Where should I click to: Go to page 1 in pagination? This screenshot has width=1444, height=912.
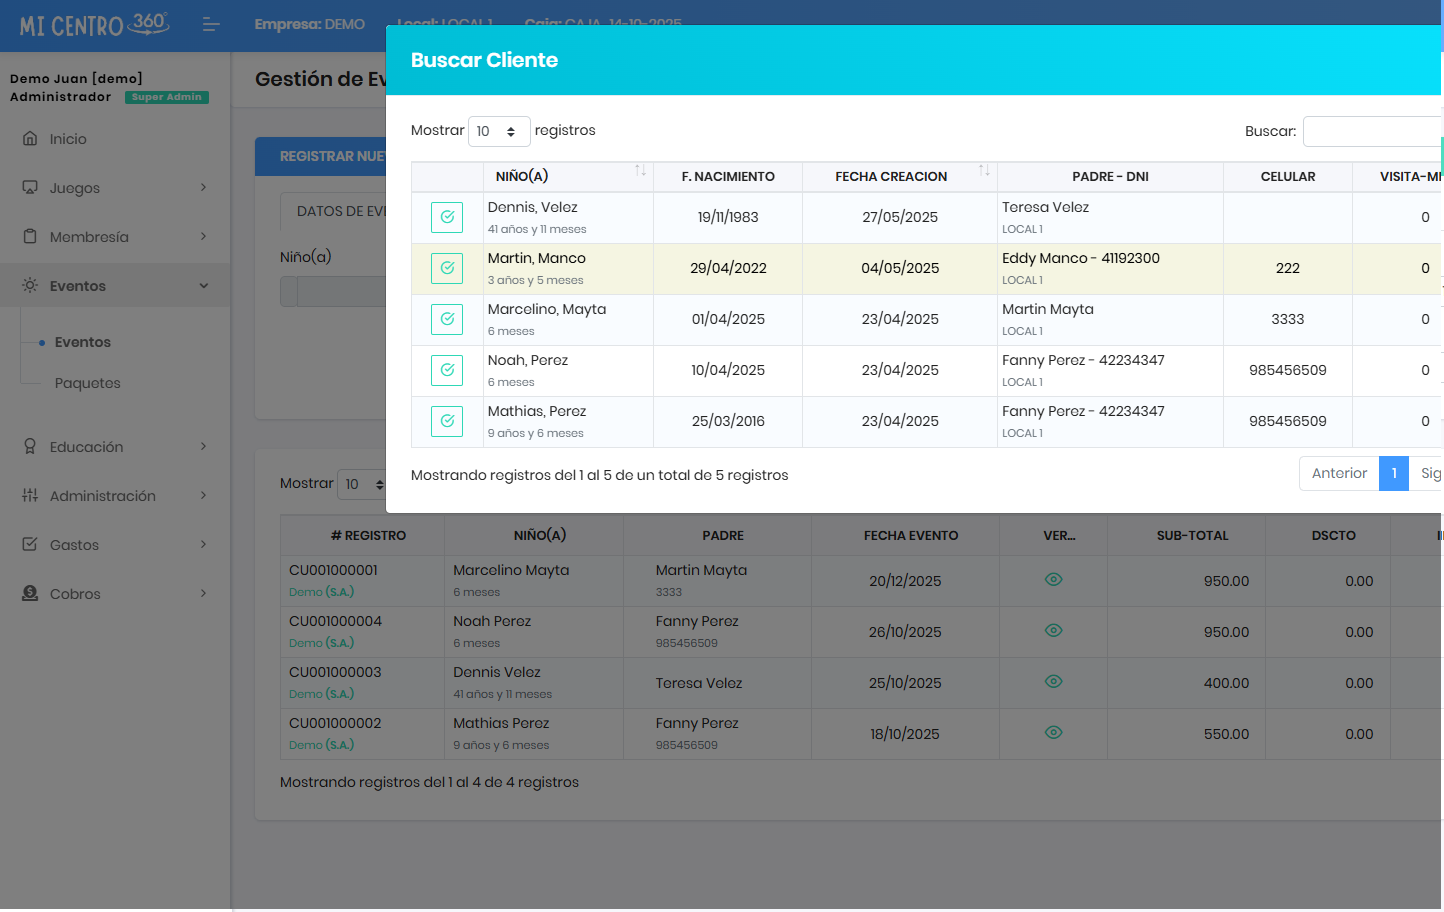[x=1393, y=474]
